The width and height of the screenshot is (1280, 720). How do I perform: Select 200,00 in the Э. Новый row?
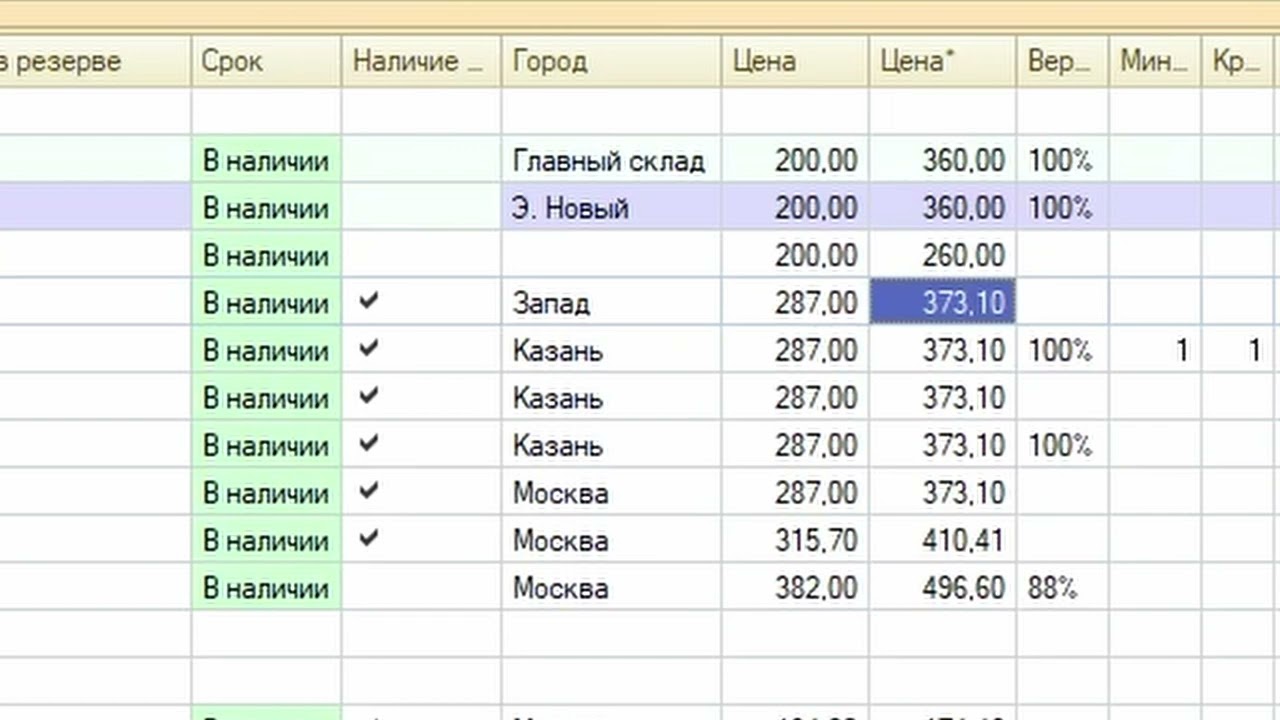pos(795,208)
